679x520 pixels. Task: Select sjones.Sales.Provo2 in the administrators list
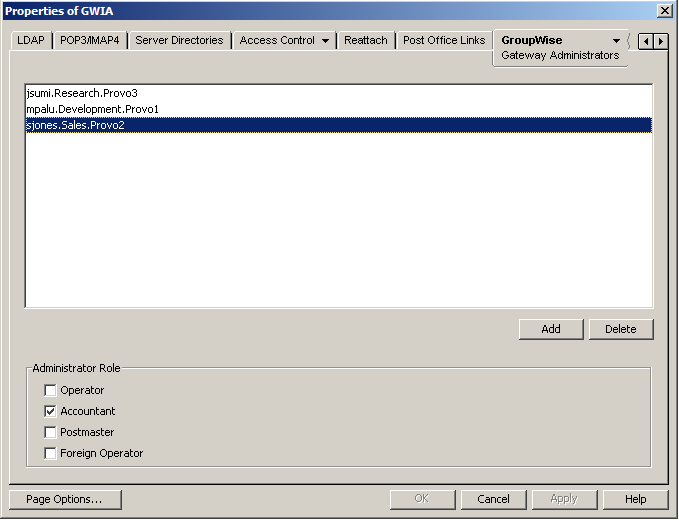[x=339, y=125]
